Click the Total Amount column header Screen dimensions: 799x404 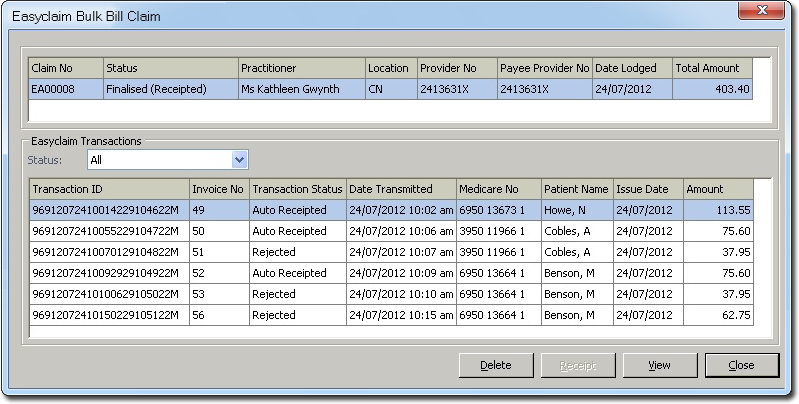tap(711, 68)
